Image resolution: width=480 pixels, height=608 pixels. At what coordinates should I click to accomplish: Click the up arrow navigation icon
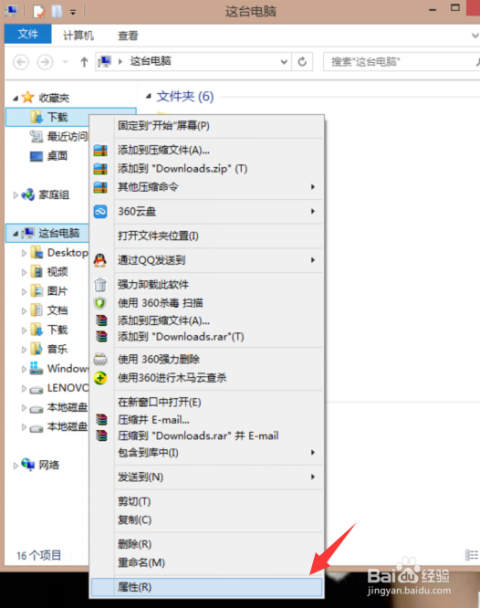(84, 62)
